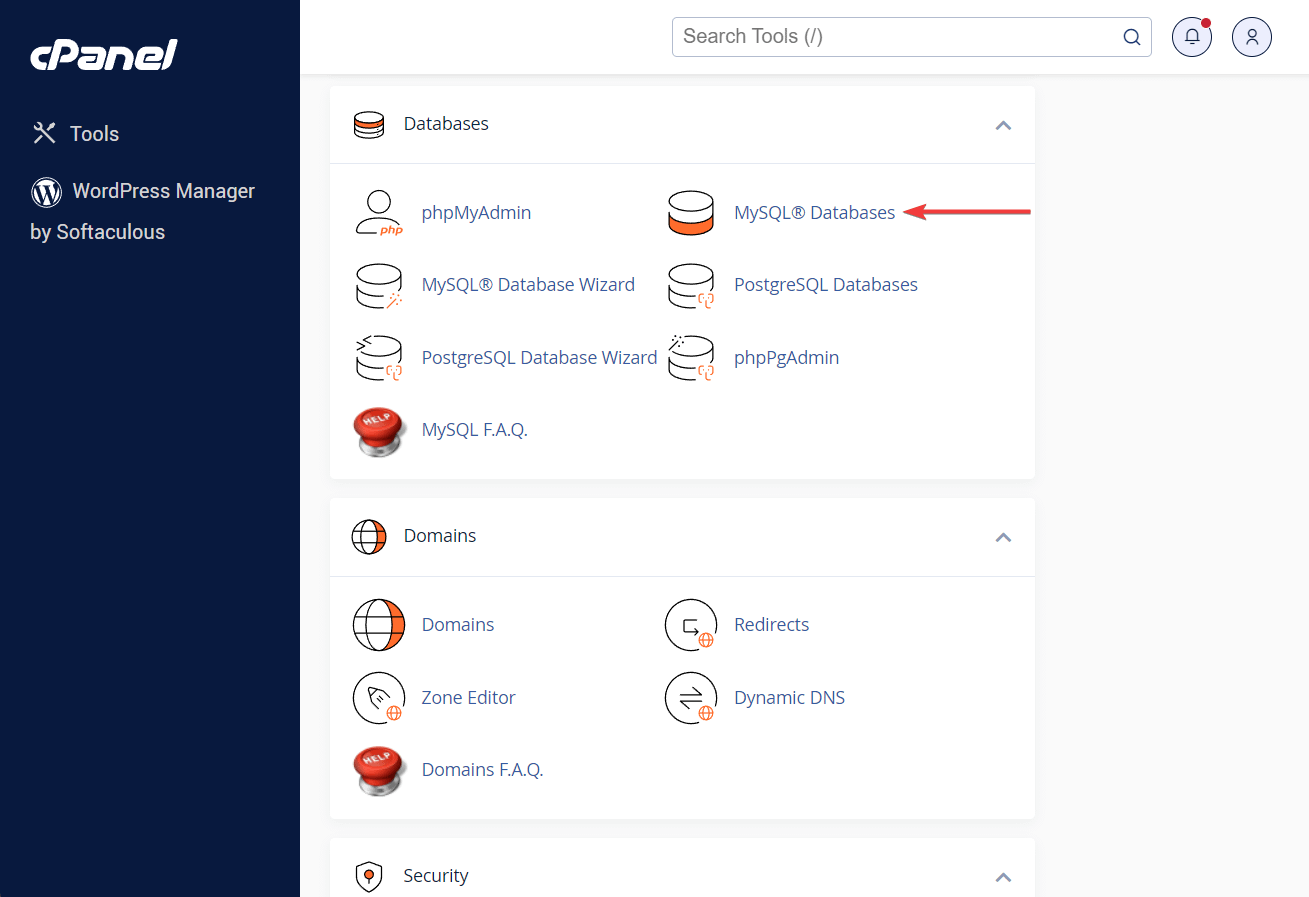
Task: Open Dynamic DNS via its icon
Action: pyautogui.click(x=691, y=697)
